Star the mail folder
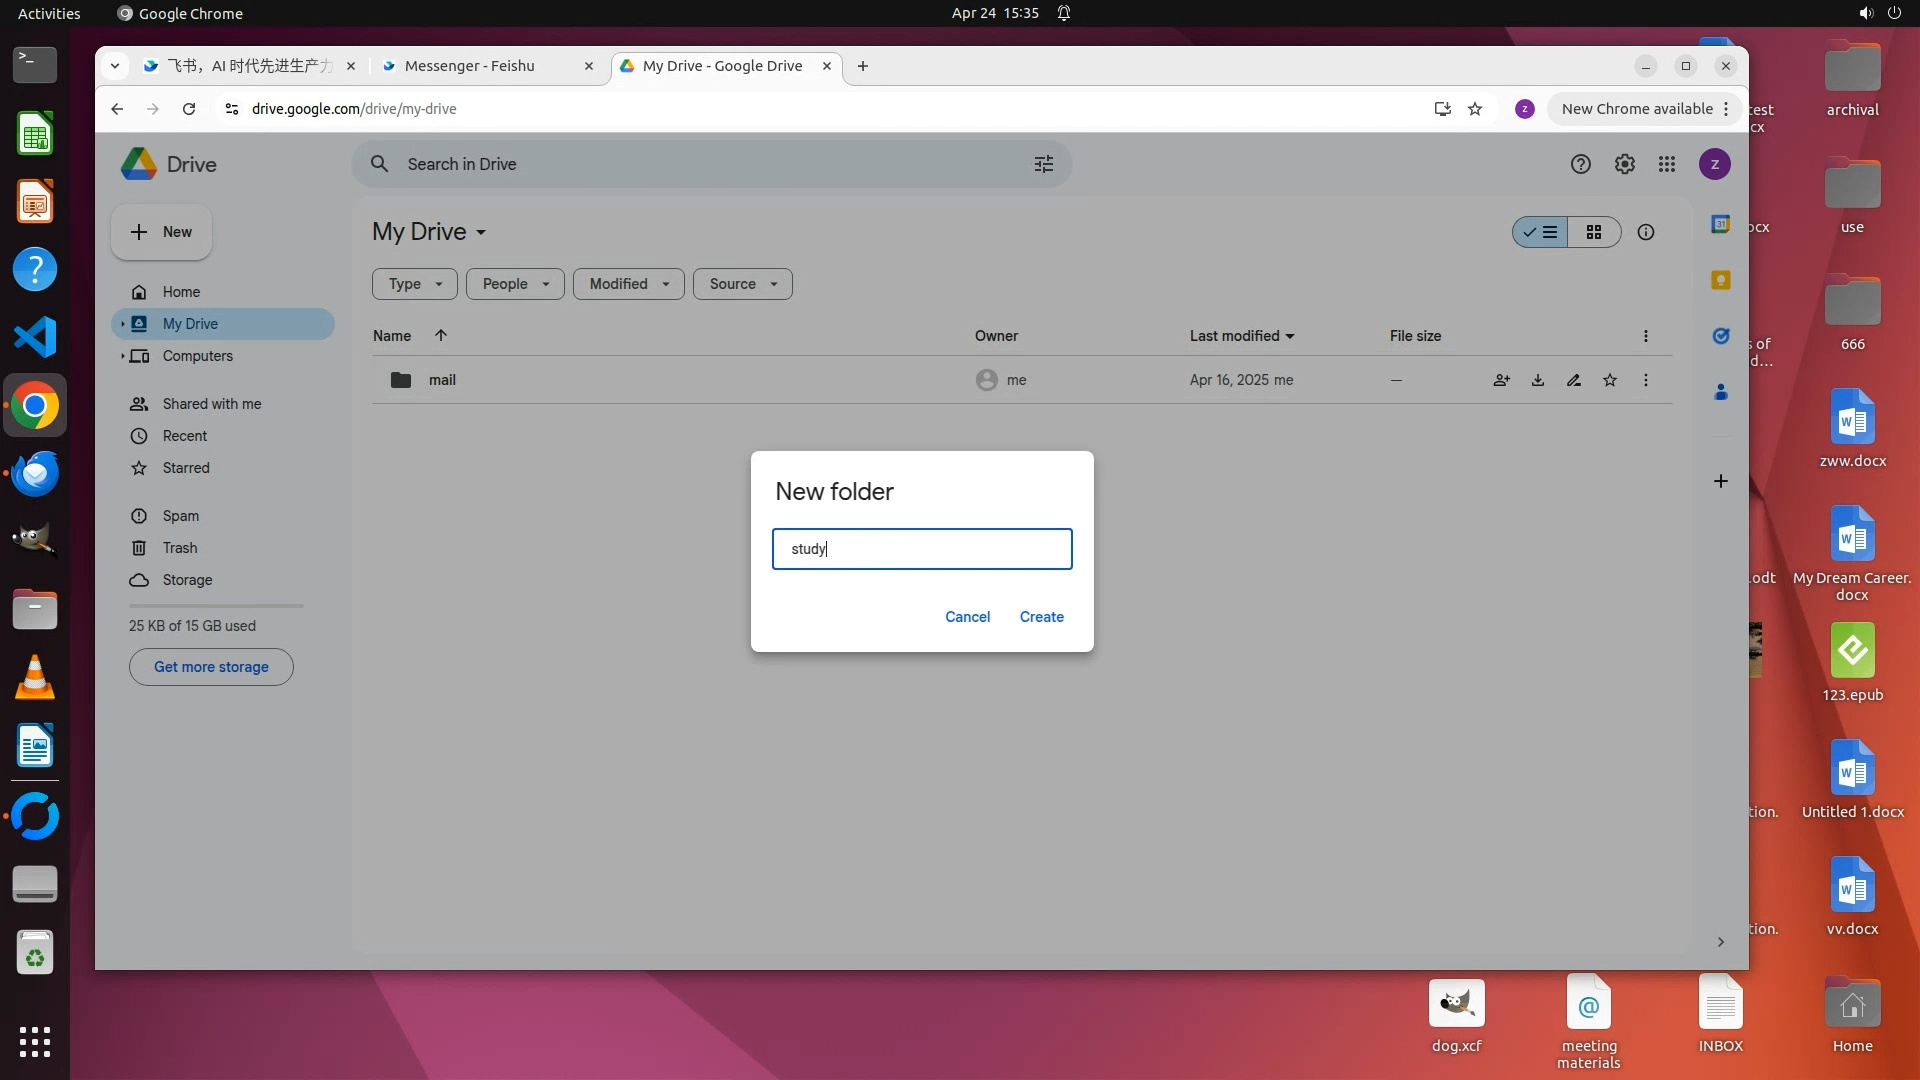The width and height of the screenshot is (1920, 1080). click(1610, 380)
